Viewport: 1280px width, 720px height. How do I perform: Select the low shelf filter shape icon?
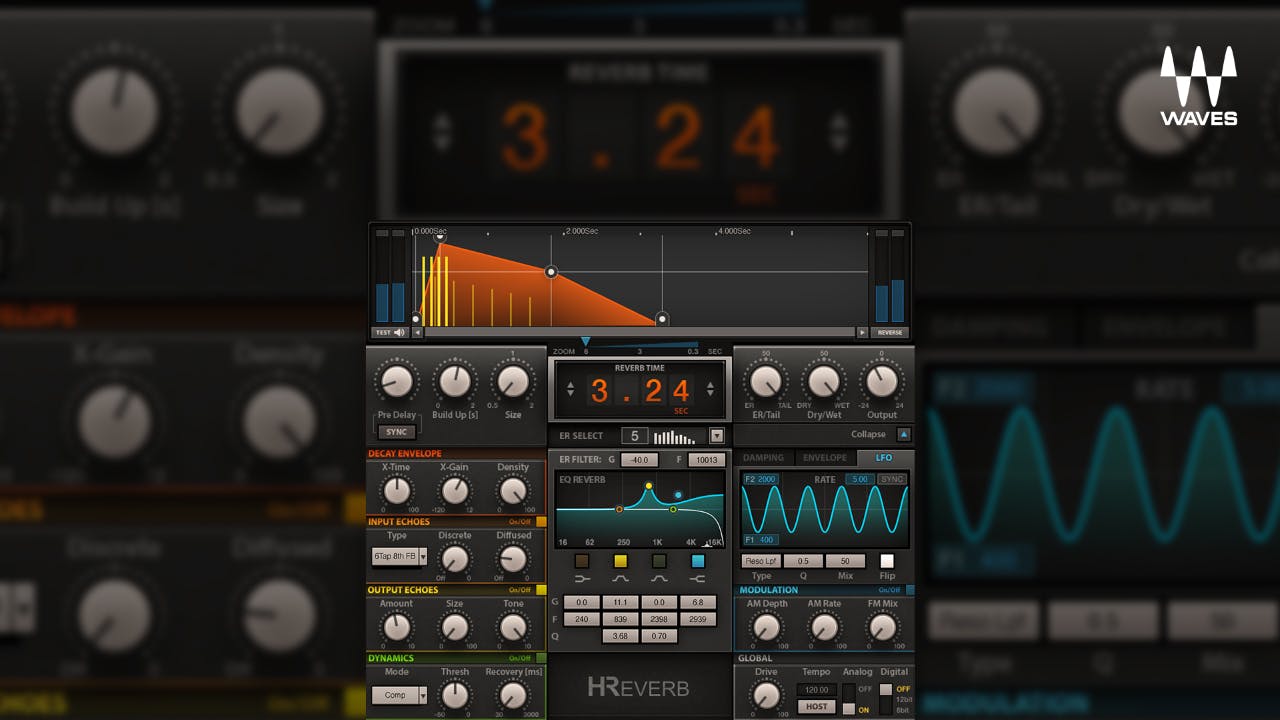click(582, 579)
